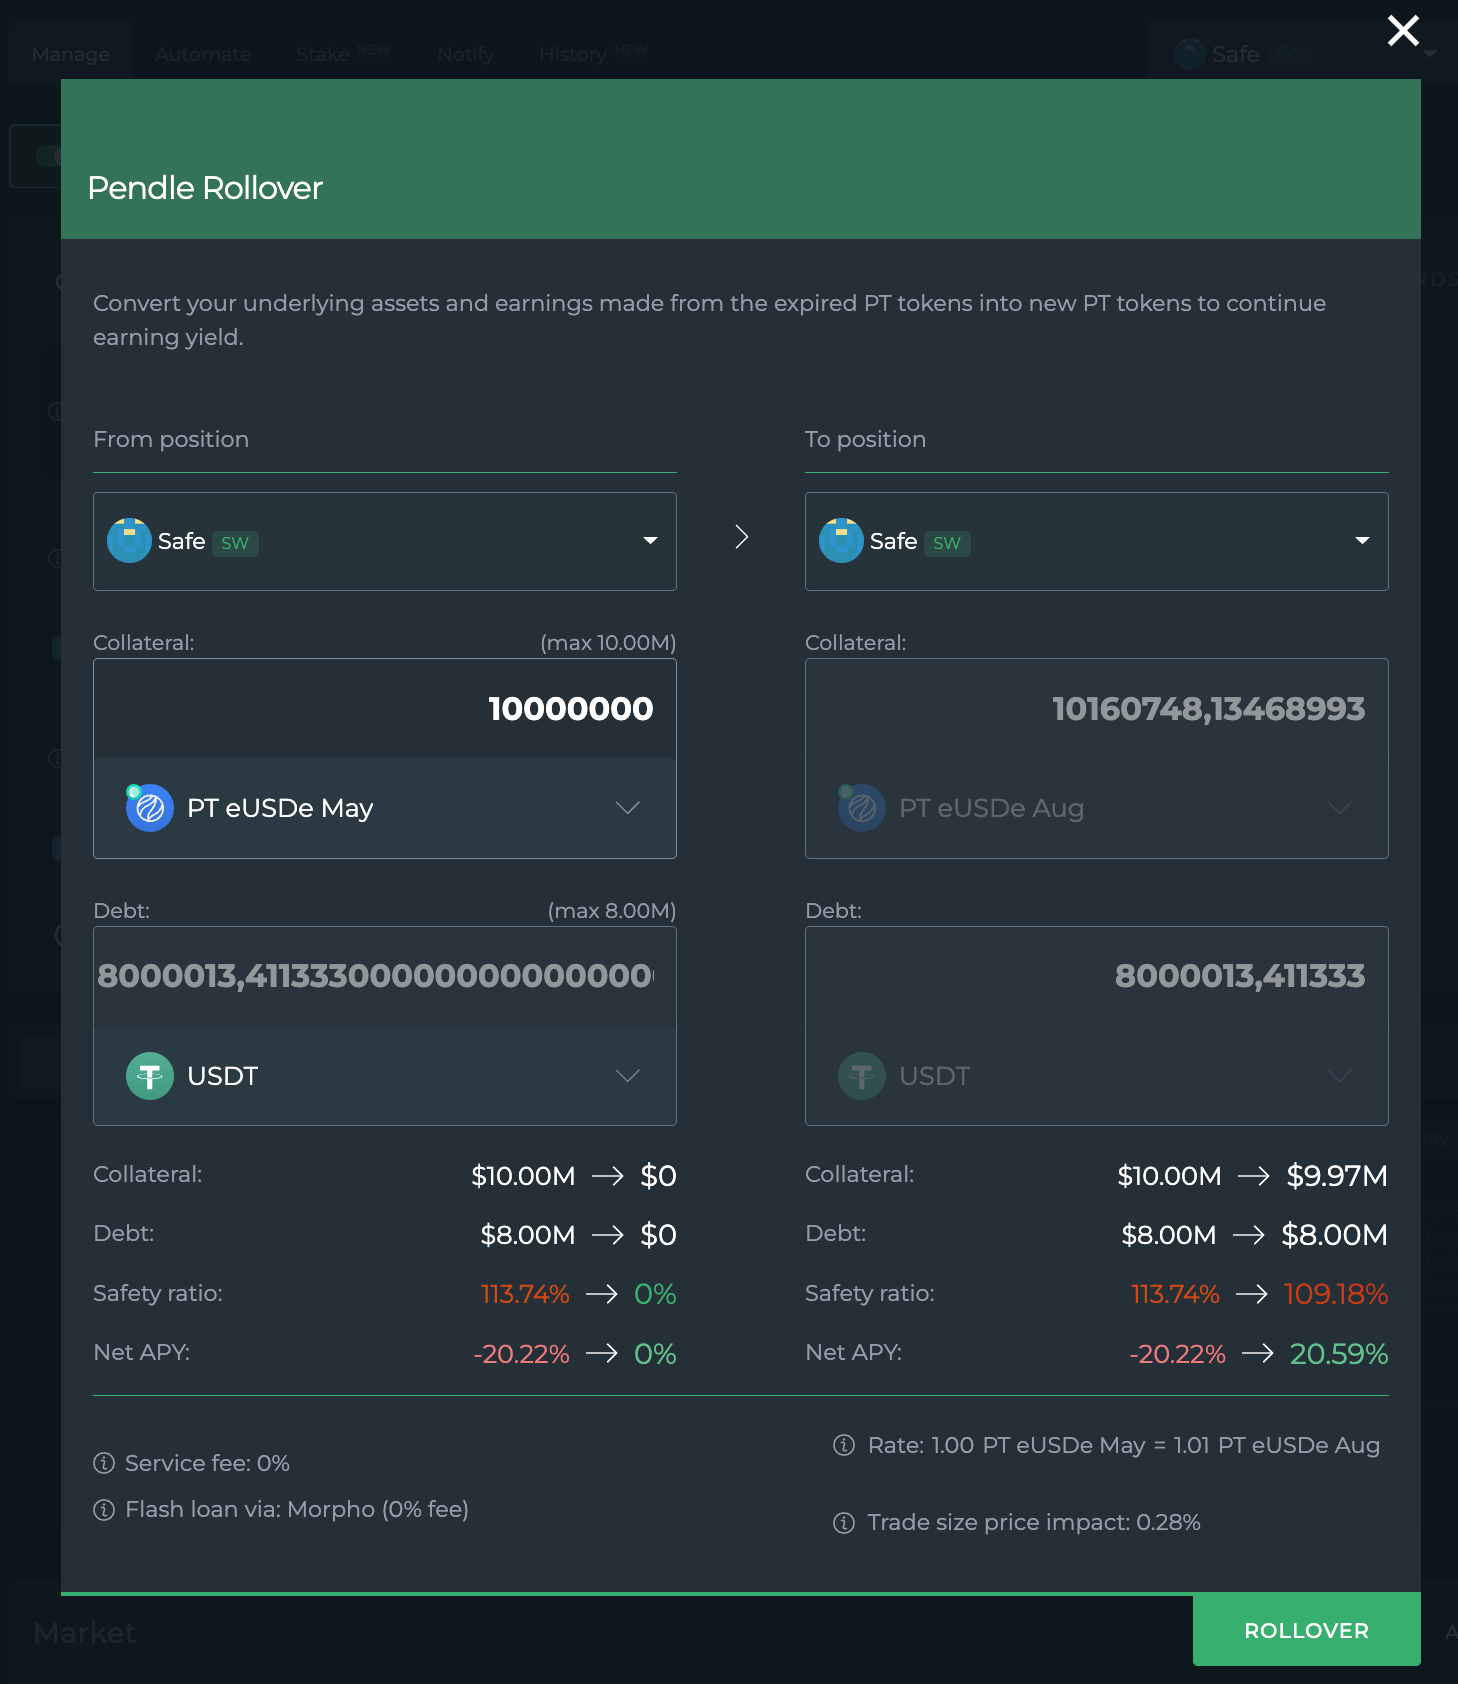Click the SW badge in From position

pyautogui.click(x=235, y=543)
